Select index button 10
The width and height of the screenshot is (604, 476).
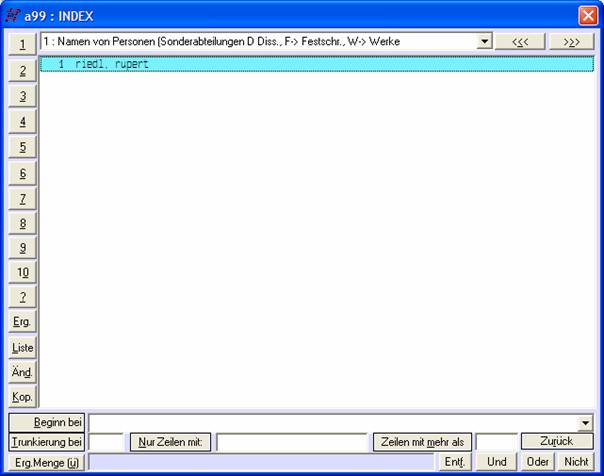(x=22, y=273)
